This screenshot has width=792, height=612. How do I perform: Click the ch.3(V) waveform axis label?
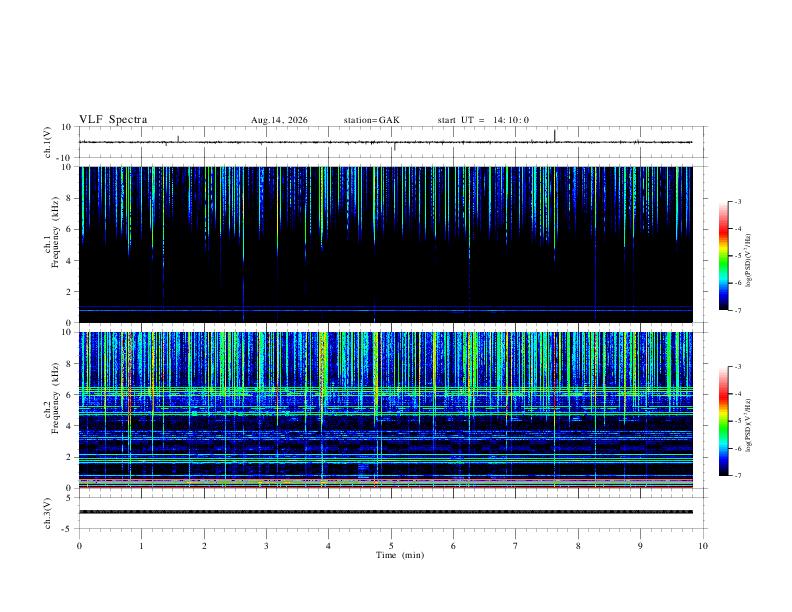point(48,514)
